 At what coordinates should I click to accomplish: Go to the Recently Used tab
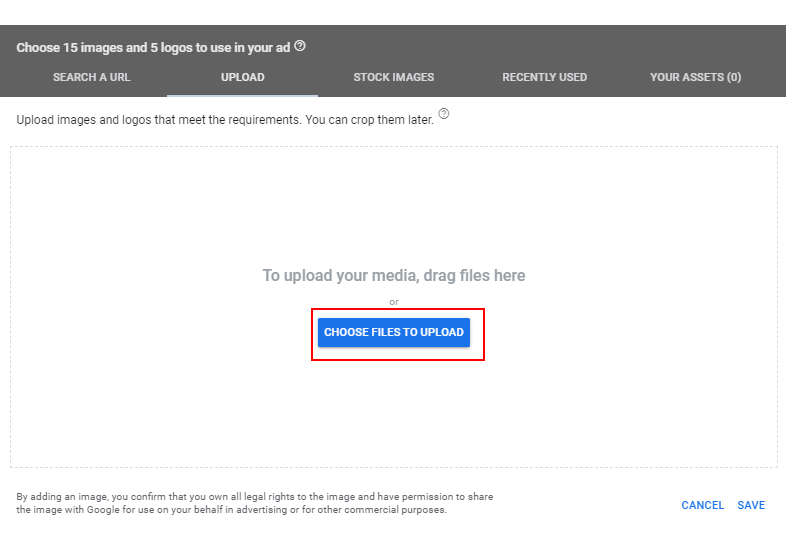[544, 77]
